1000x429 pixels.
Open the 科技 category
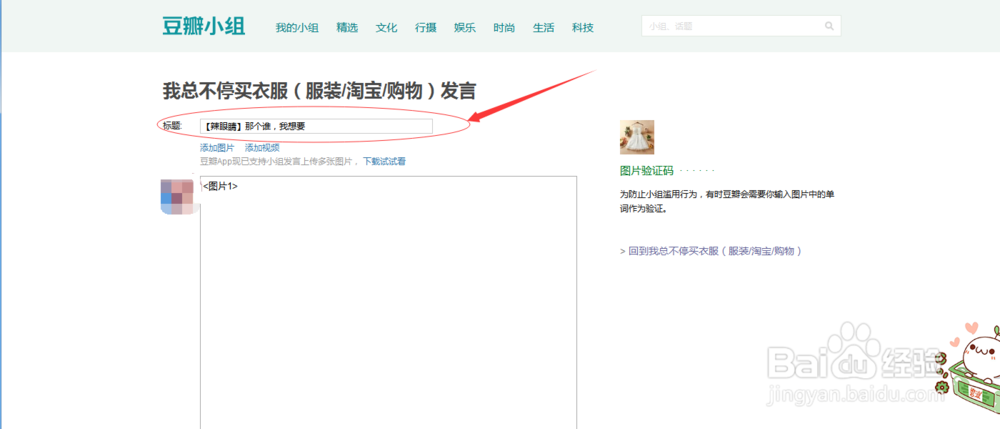pos(583,28)
